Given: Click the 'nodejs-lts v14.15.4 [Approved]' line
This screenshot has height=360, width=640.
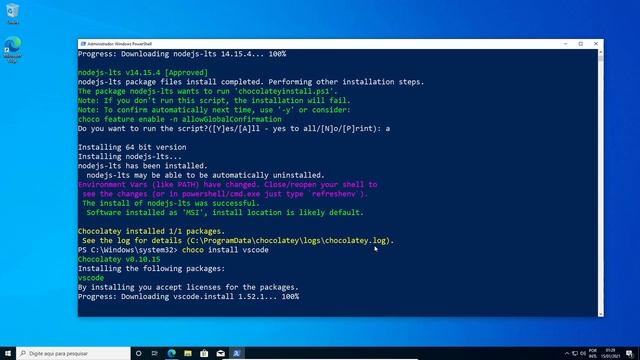Looking at the screenshot, I should pos(143,72).
